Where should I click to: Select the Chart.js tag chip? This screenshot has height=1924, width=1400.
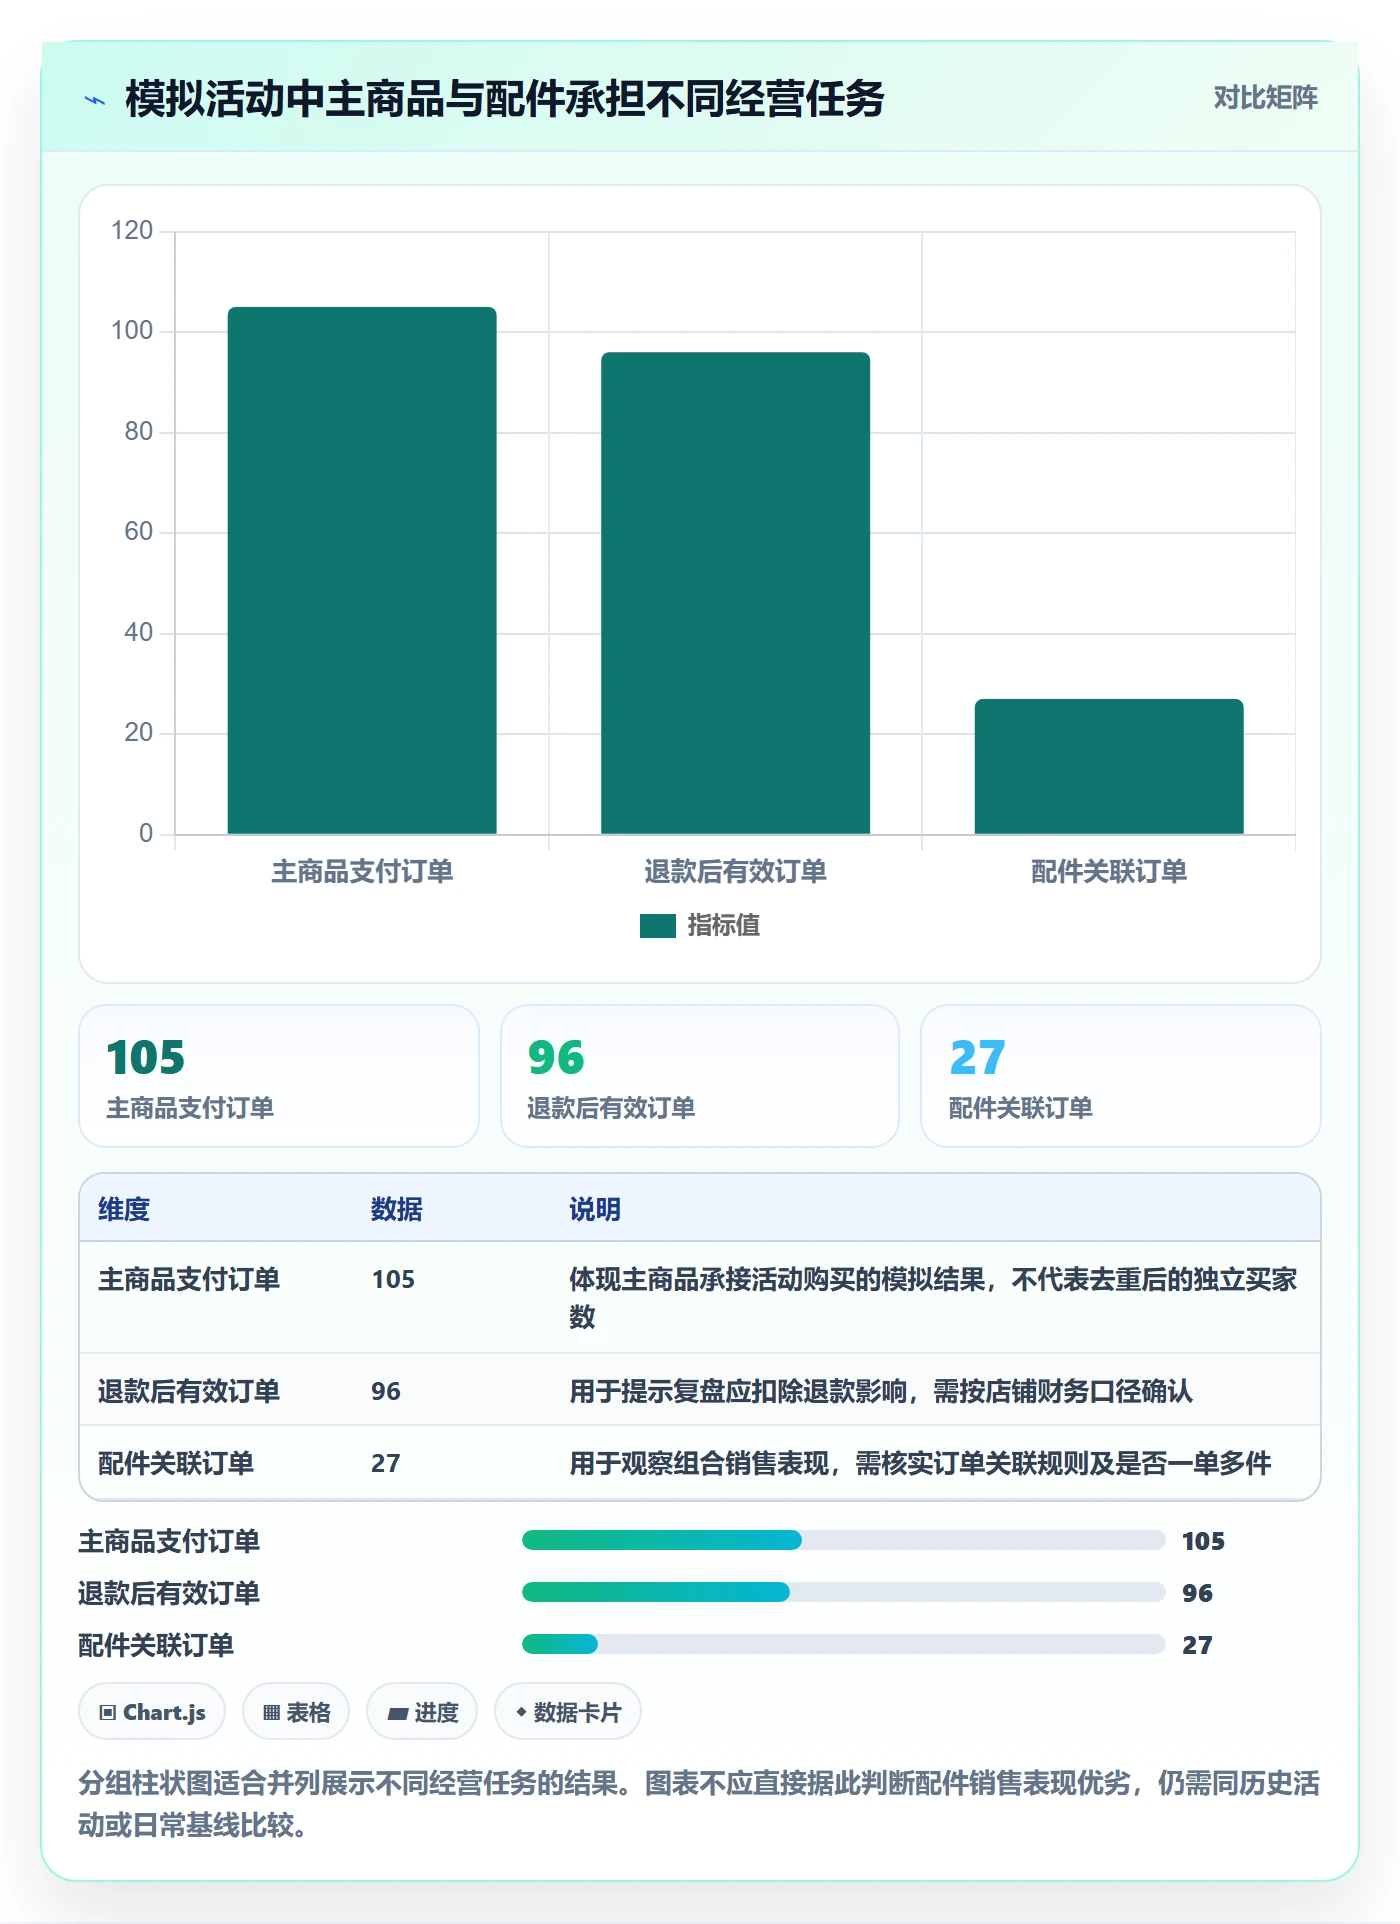(x=152, y=1712)
